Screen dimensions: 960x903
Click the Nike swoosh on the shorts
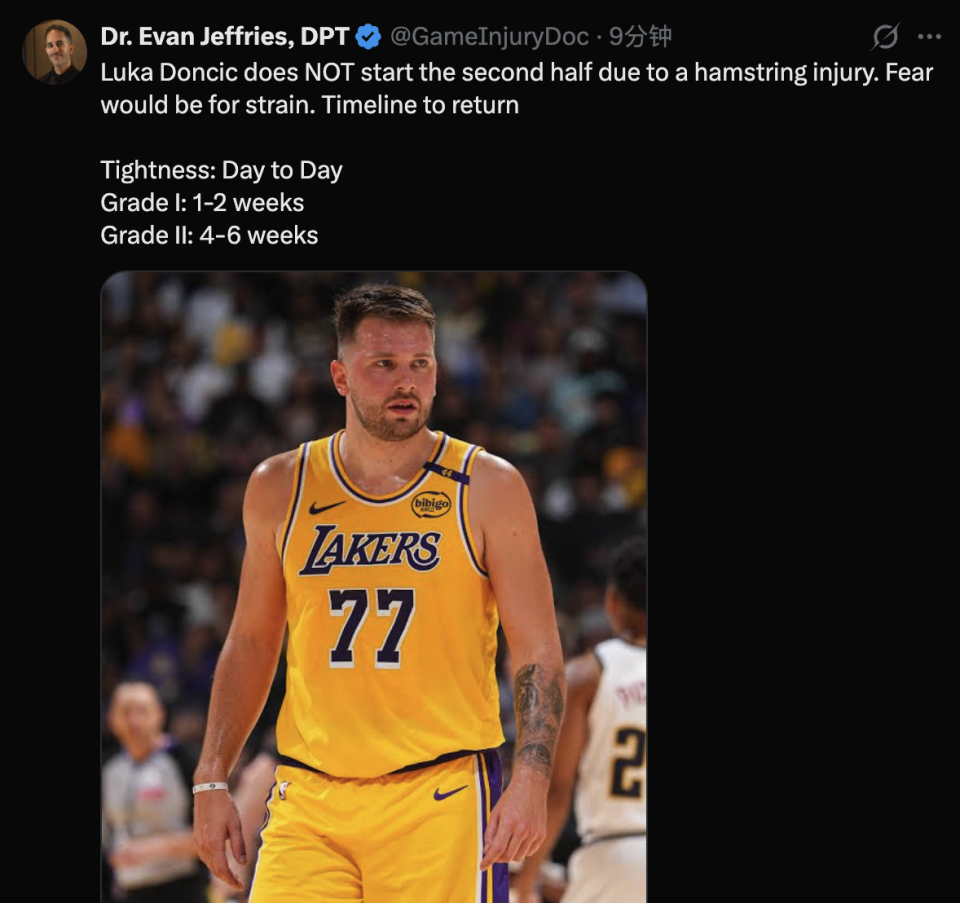pos(450,793)
